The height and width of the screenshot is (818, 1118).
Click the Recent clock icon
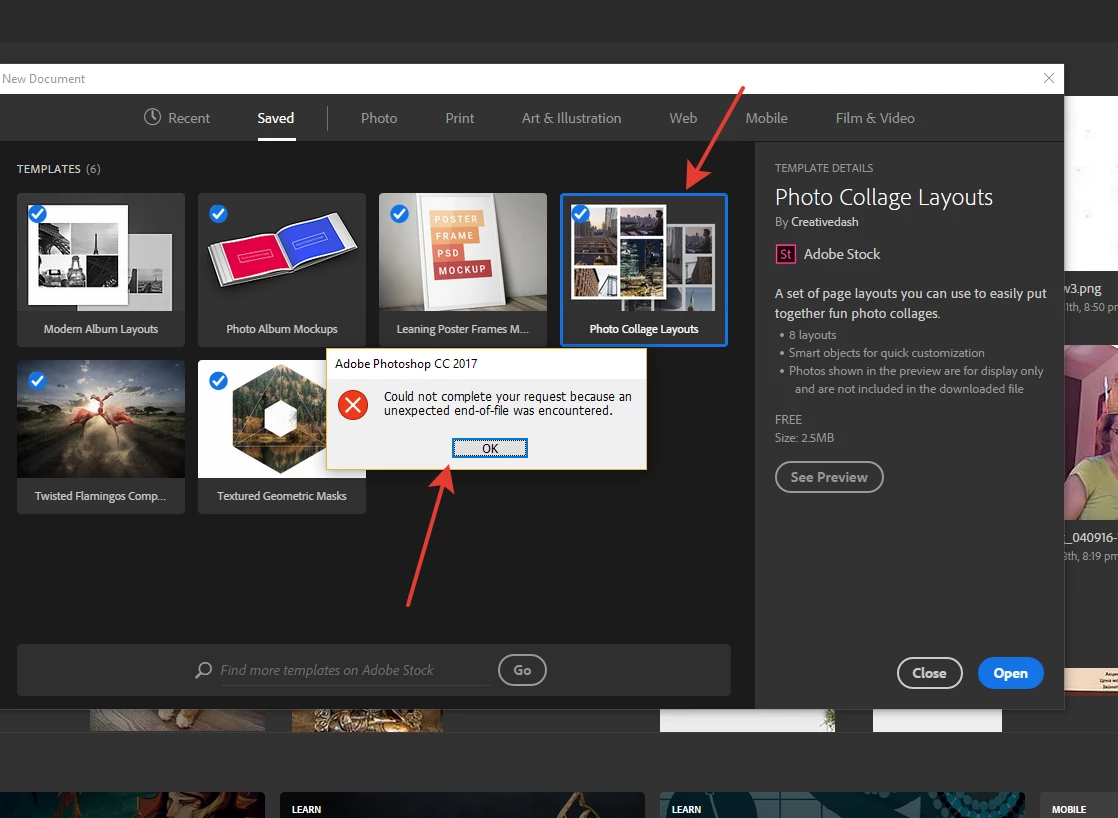point(152,117)
